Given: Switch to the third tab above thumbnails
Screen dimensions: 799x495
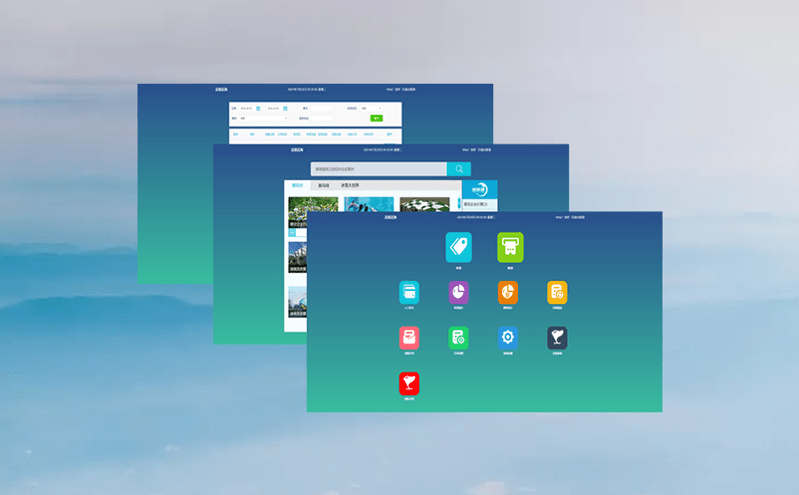Looking at the screenshot, I should tap(350, 185).
